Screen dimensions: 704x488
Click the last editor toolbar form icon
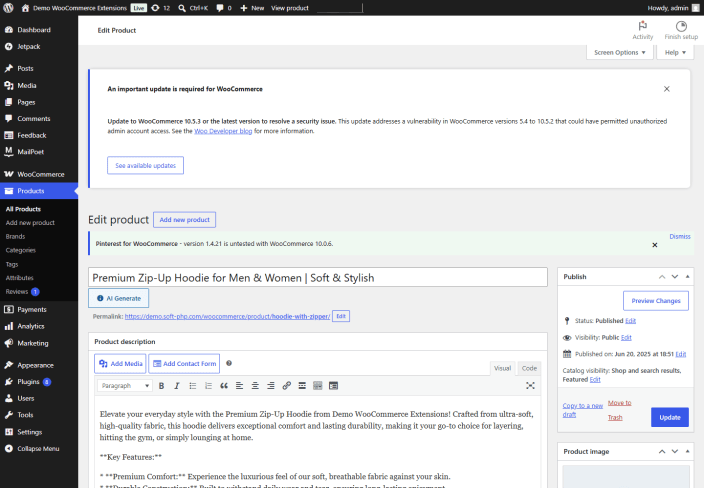[x=333, y=386]
